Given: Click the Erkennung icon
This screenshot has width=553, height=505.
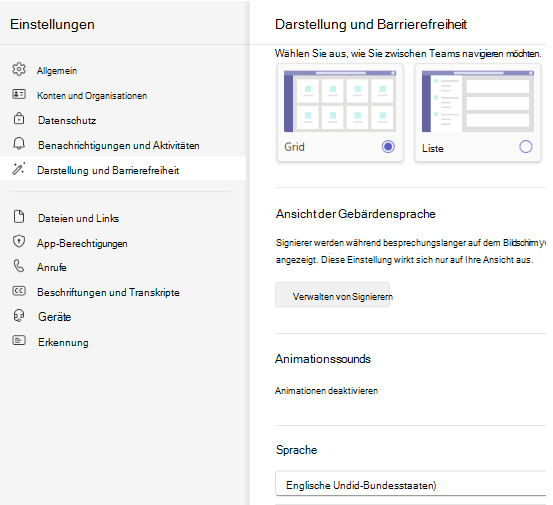Looking at the screenshot, I should (x=19, y=340).
